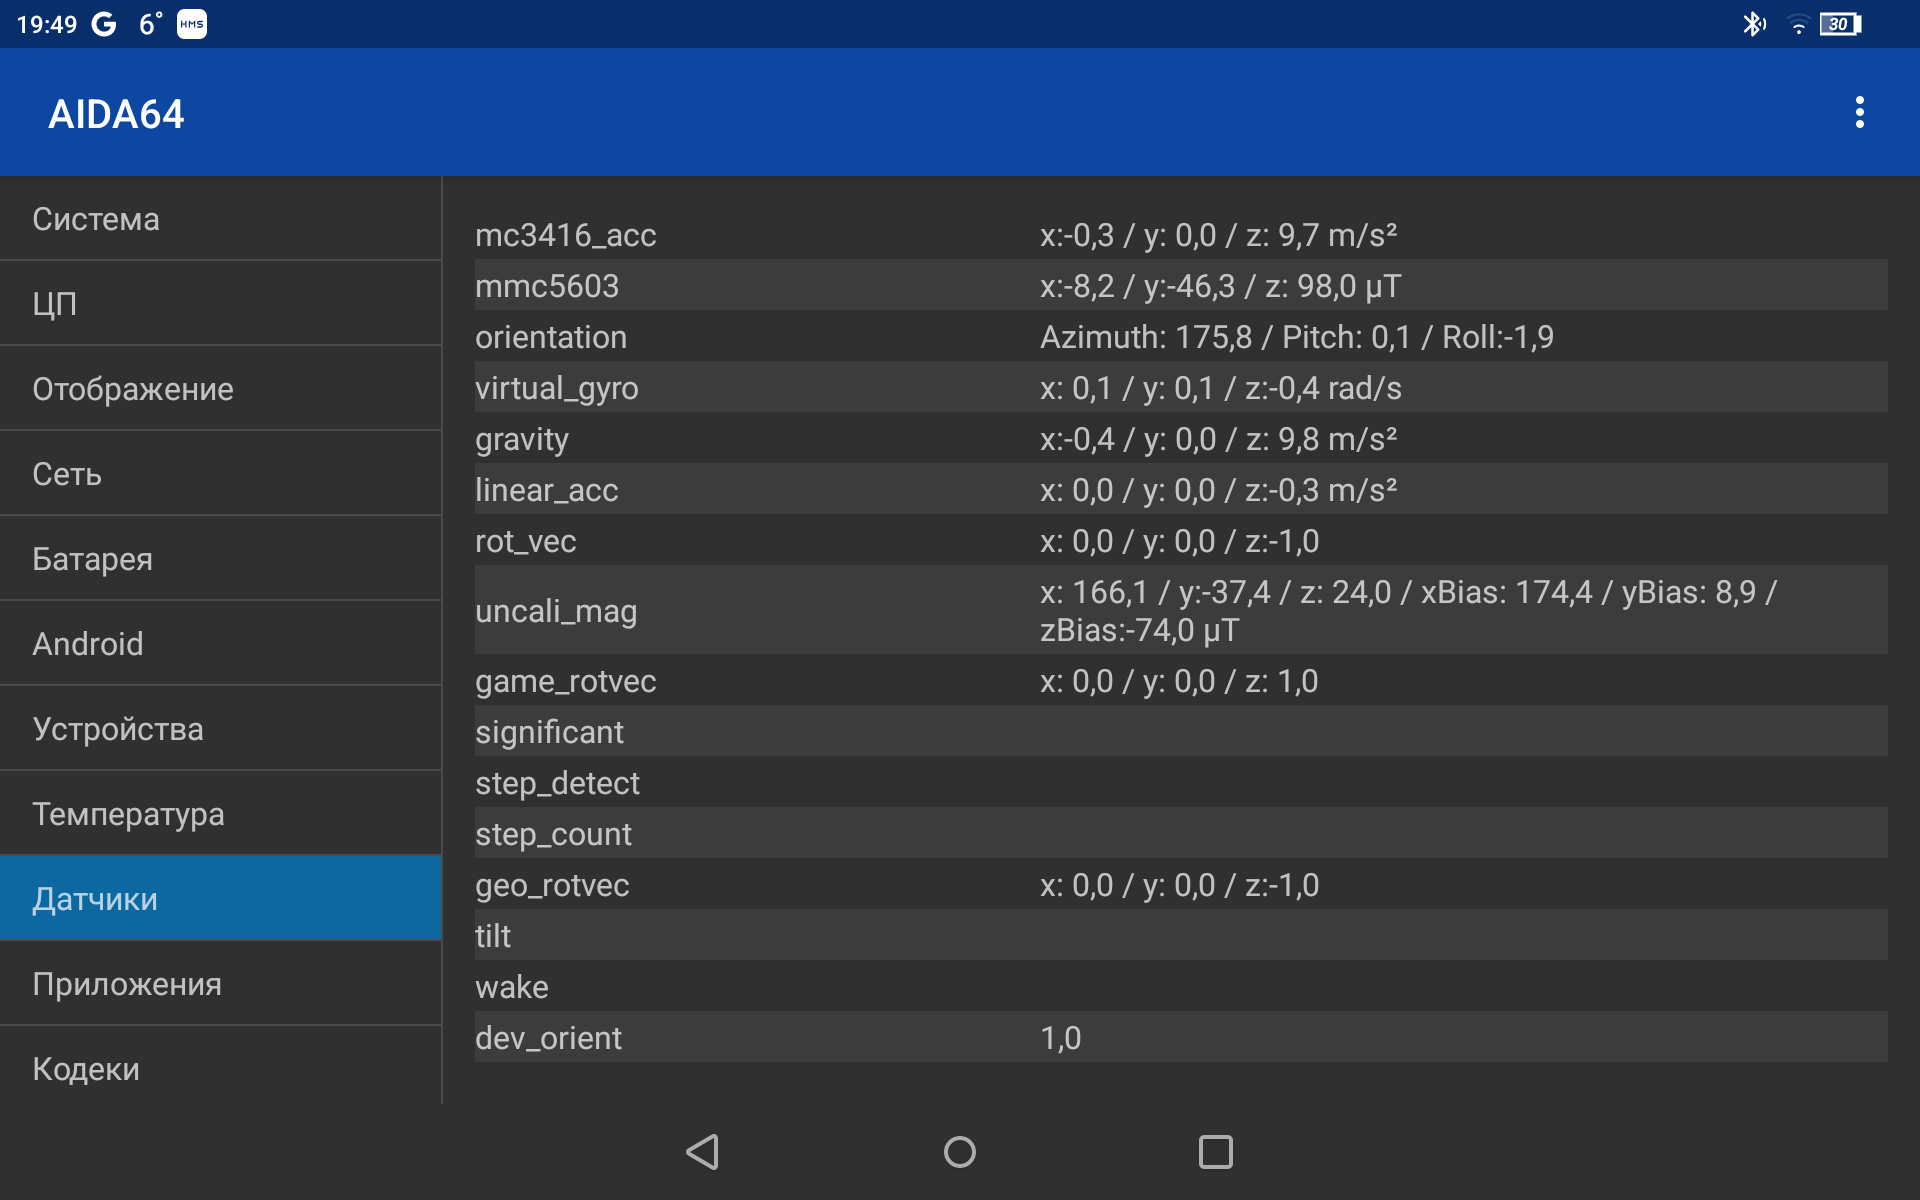This screenshot has height=1200, width=1920.
Task: Tap the battery level indicator
Action: [1840, 24]
